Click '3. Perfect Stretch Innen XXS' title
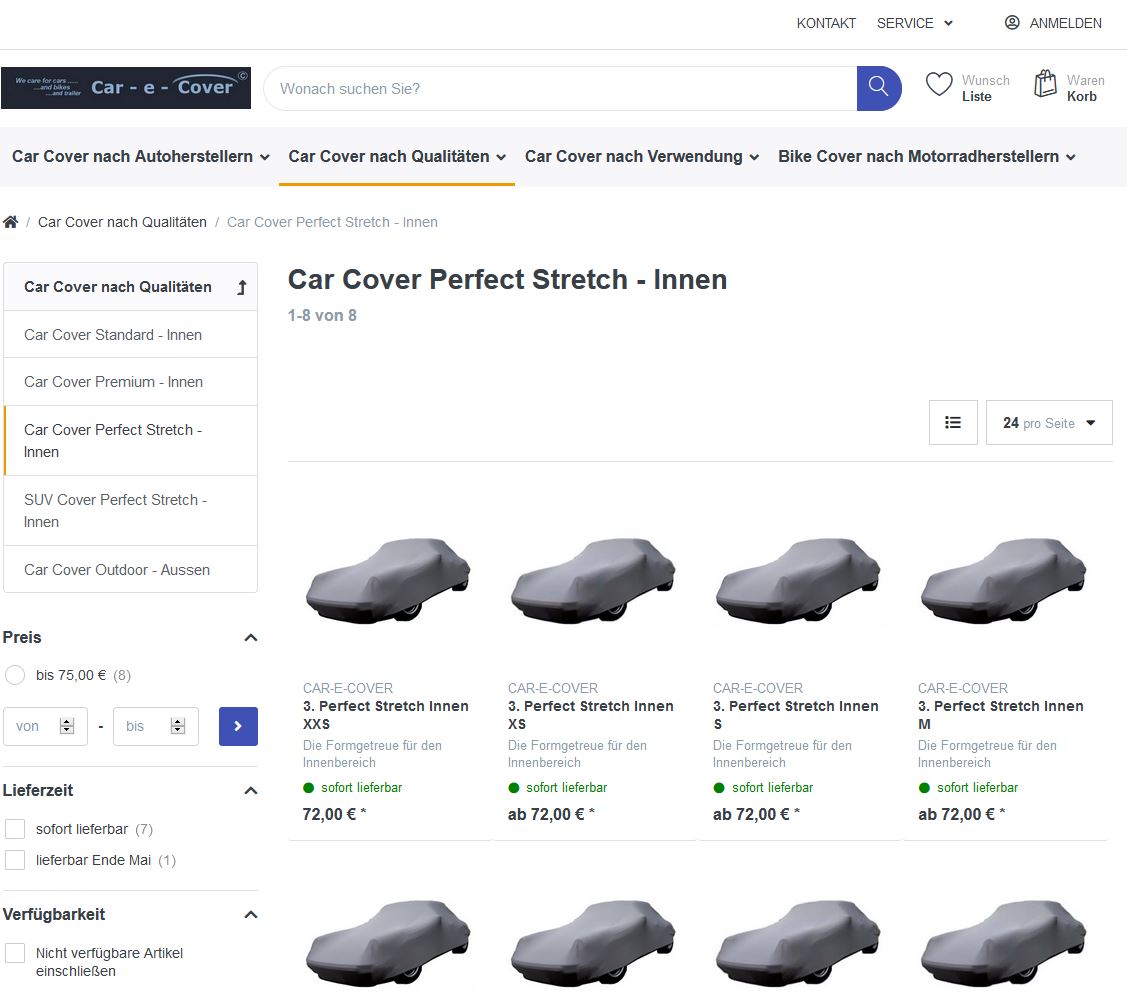1127x998 pixels. click(385, 715)
